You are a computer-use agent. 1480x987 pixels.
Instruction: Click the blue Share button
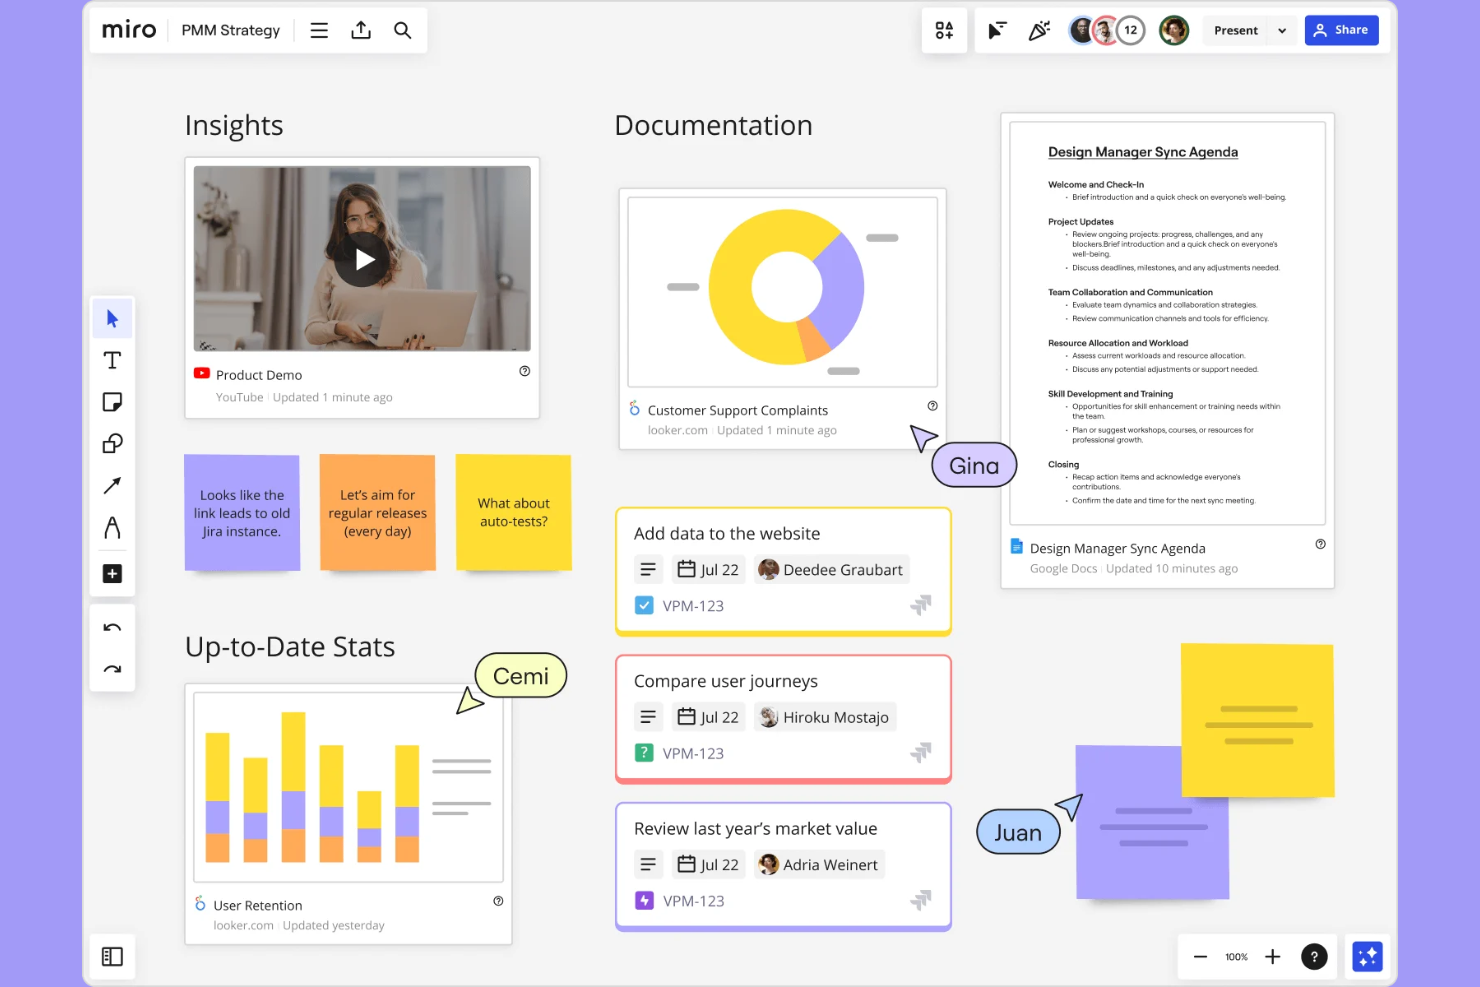1341,30
